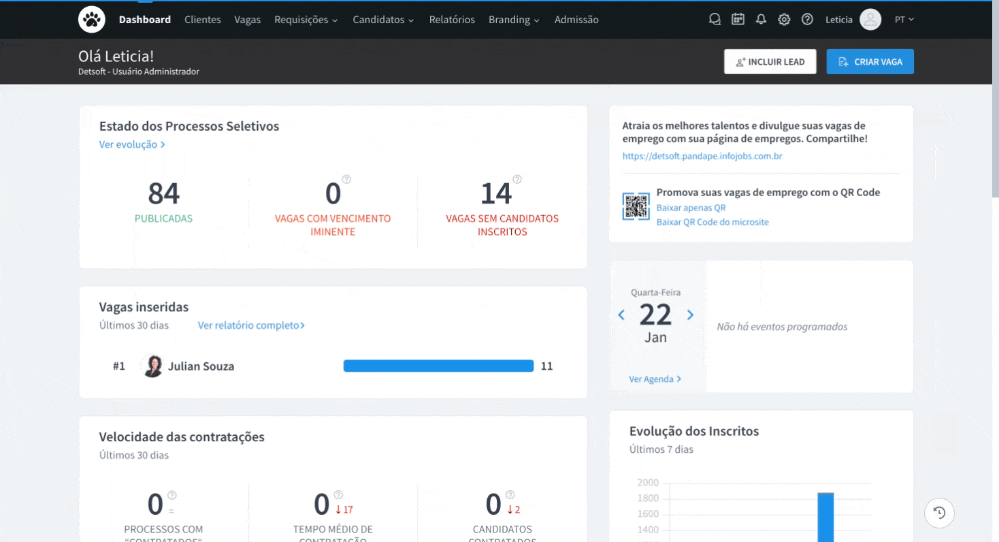The height and width of the screenshot is (542, 999).
Task: Click the Ver relatório completo link
Action: click(251, 325)
